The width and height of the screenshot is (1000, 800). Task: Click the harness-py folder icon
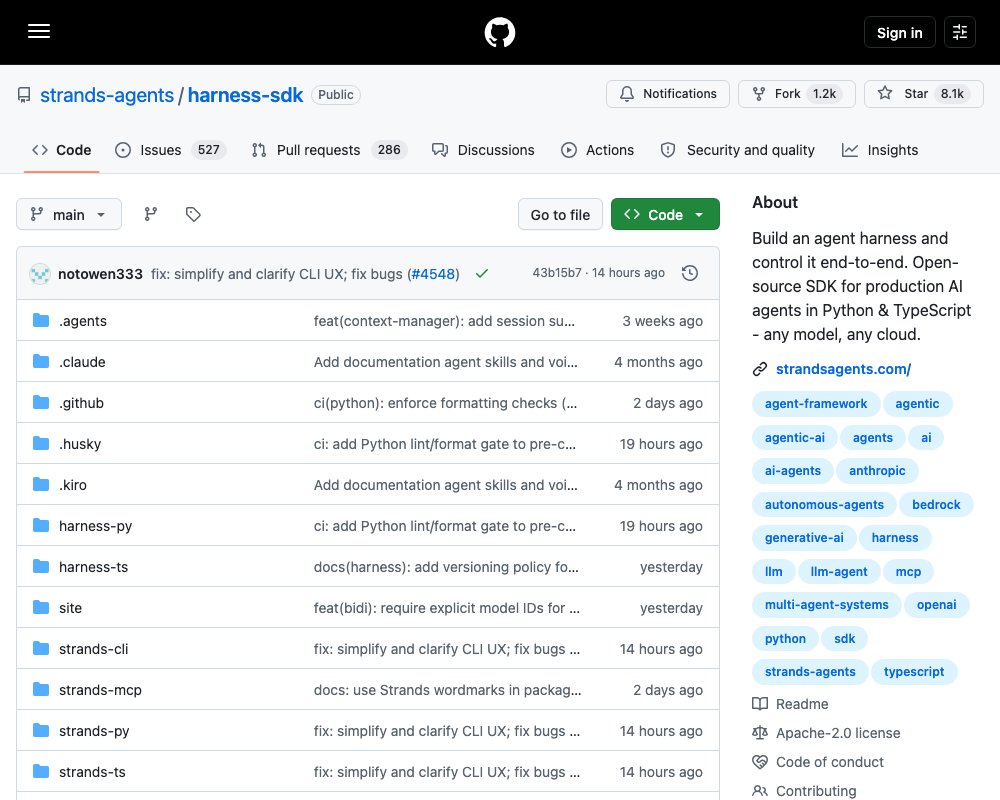41,525
